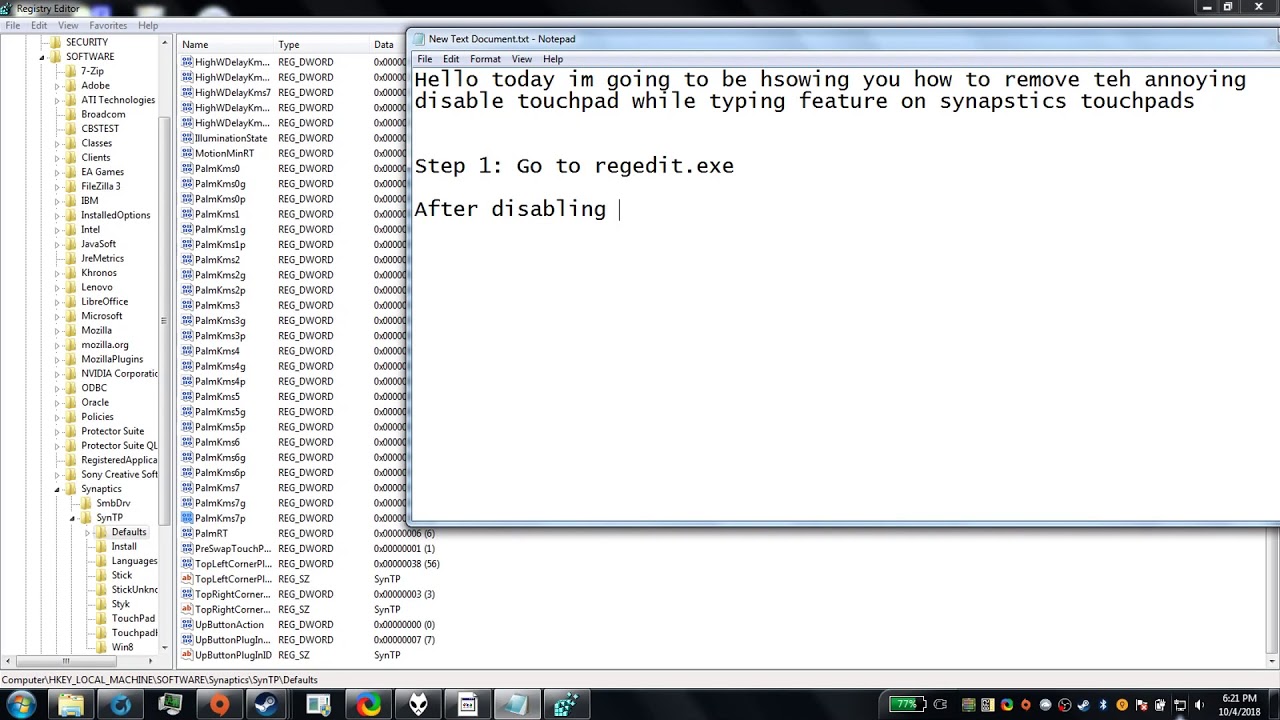Open Notepad's View menu
Viewport: 1280px width, 720px height.
(x=522, y=59)
